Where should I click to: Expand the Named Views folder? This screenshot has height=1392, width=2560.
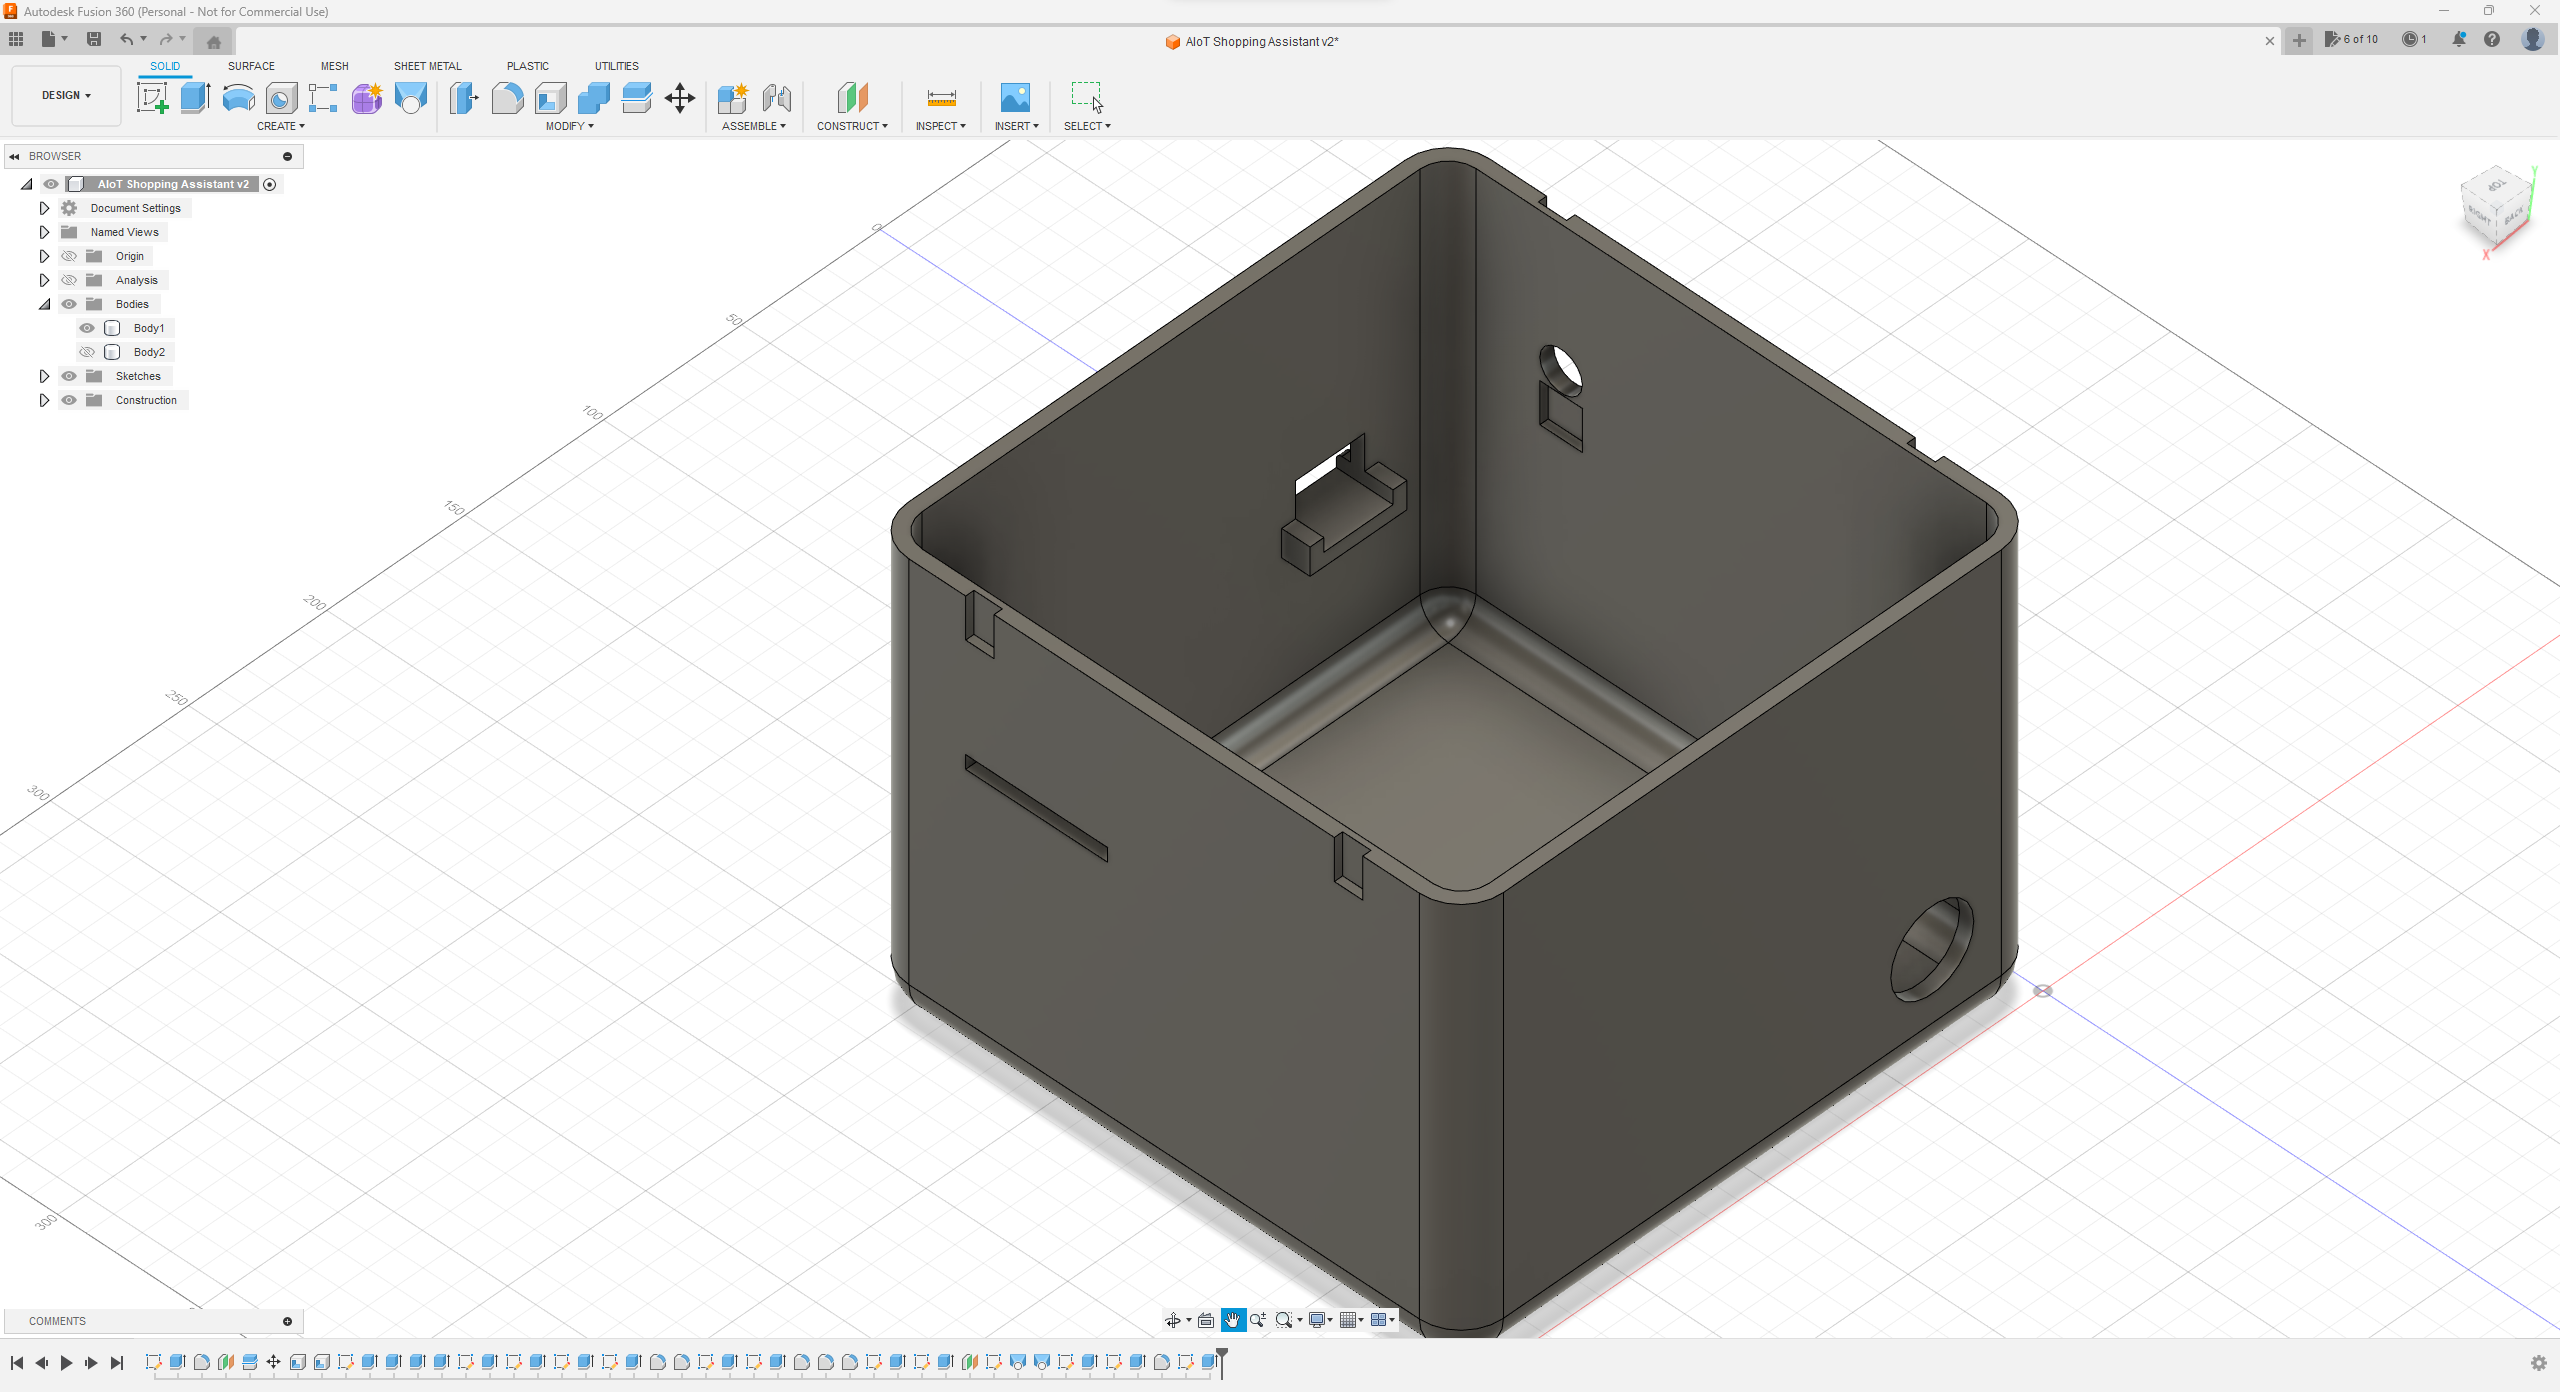pos(44,232)
